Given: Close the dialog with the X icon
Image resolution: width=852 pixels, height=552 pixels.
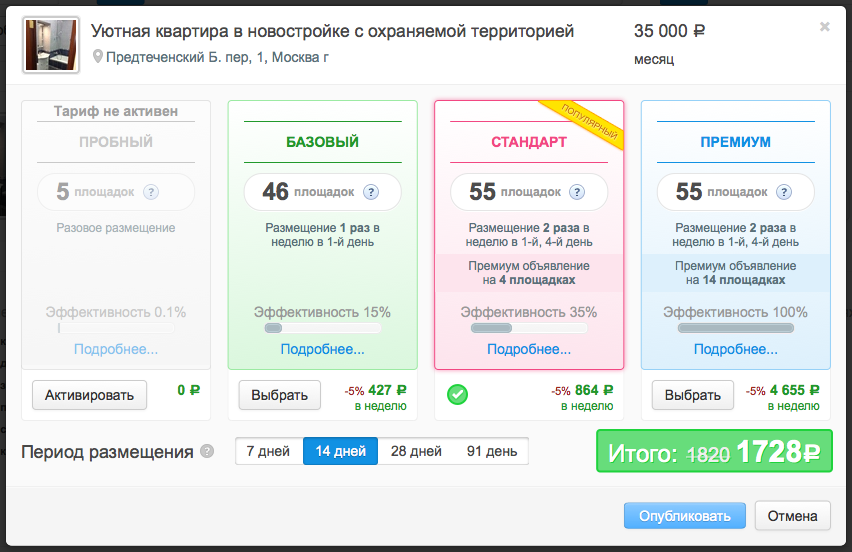Looking at the screenshot, I should [824, 27].
